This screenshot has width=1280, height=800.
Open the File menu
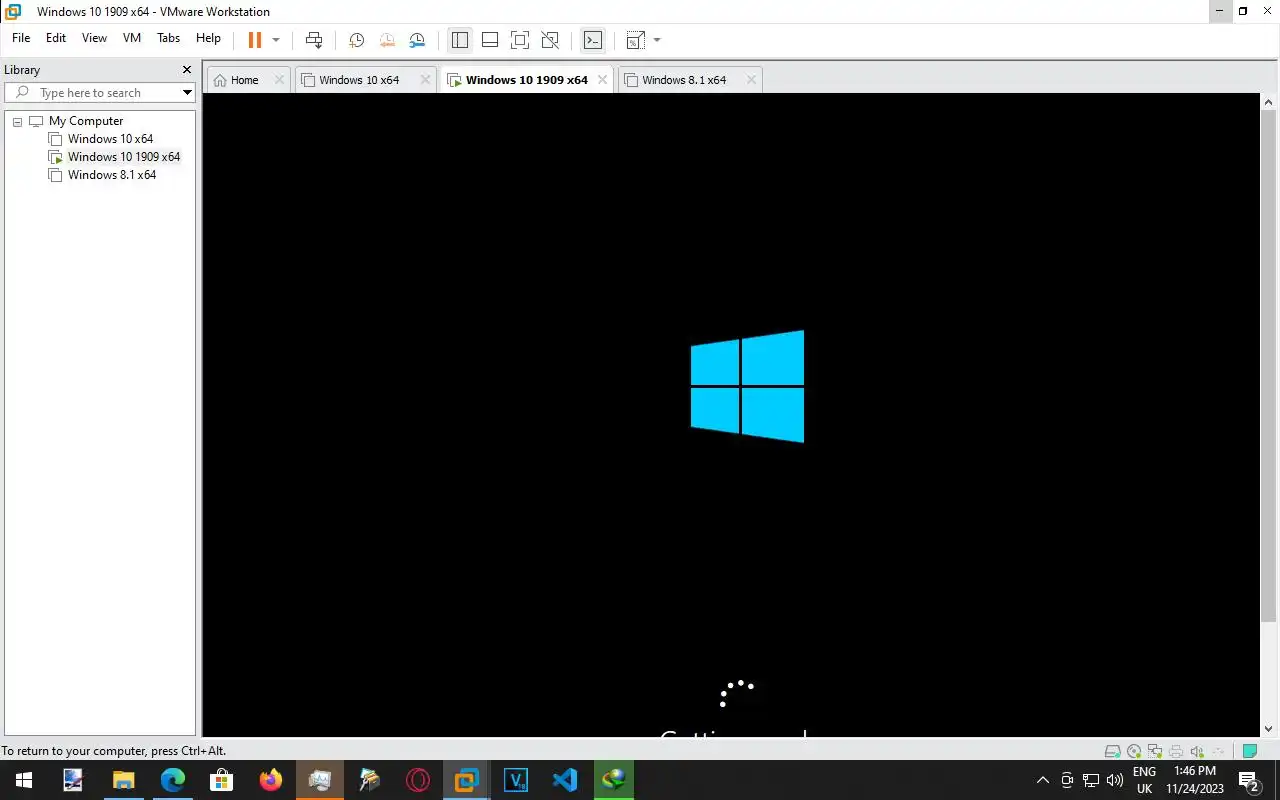tap(21, 38)
